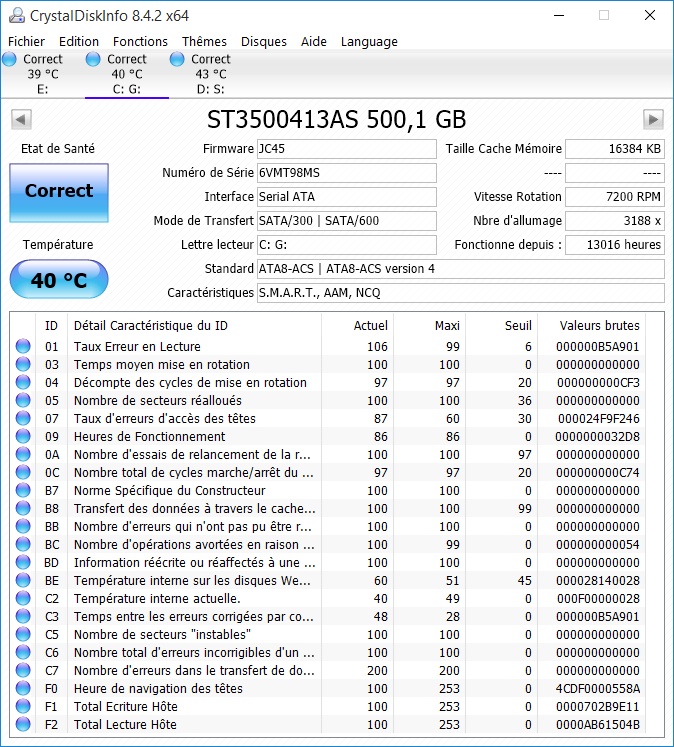Click status orb of attribute 01 row
The width and height of the screenshot is (674, 747).
coord(23,346)
